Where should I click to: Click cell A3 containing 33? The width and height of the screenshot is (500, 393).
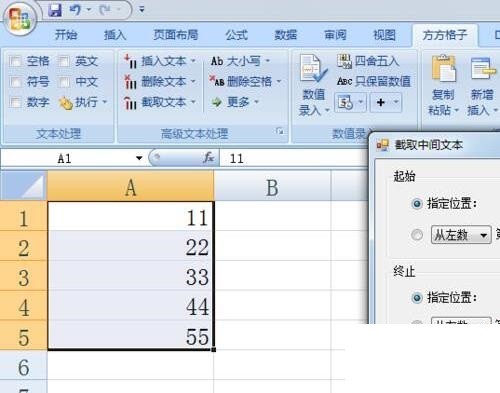[x=131, y=276]
